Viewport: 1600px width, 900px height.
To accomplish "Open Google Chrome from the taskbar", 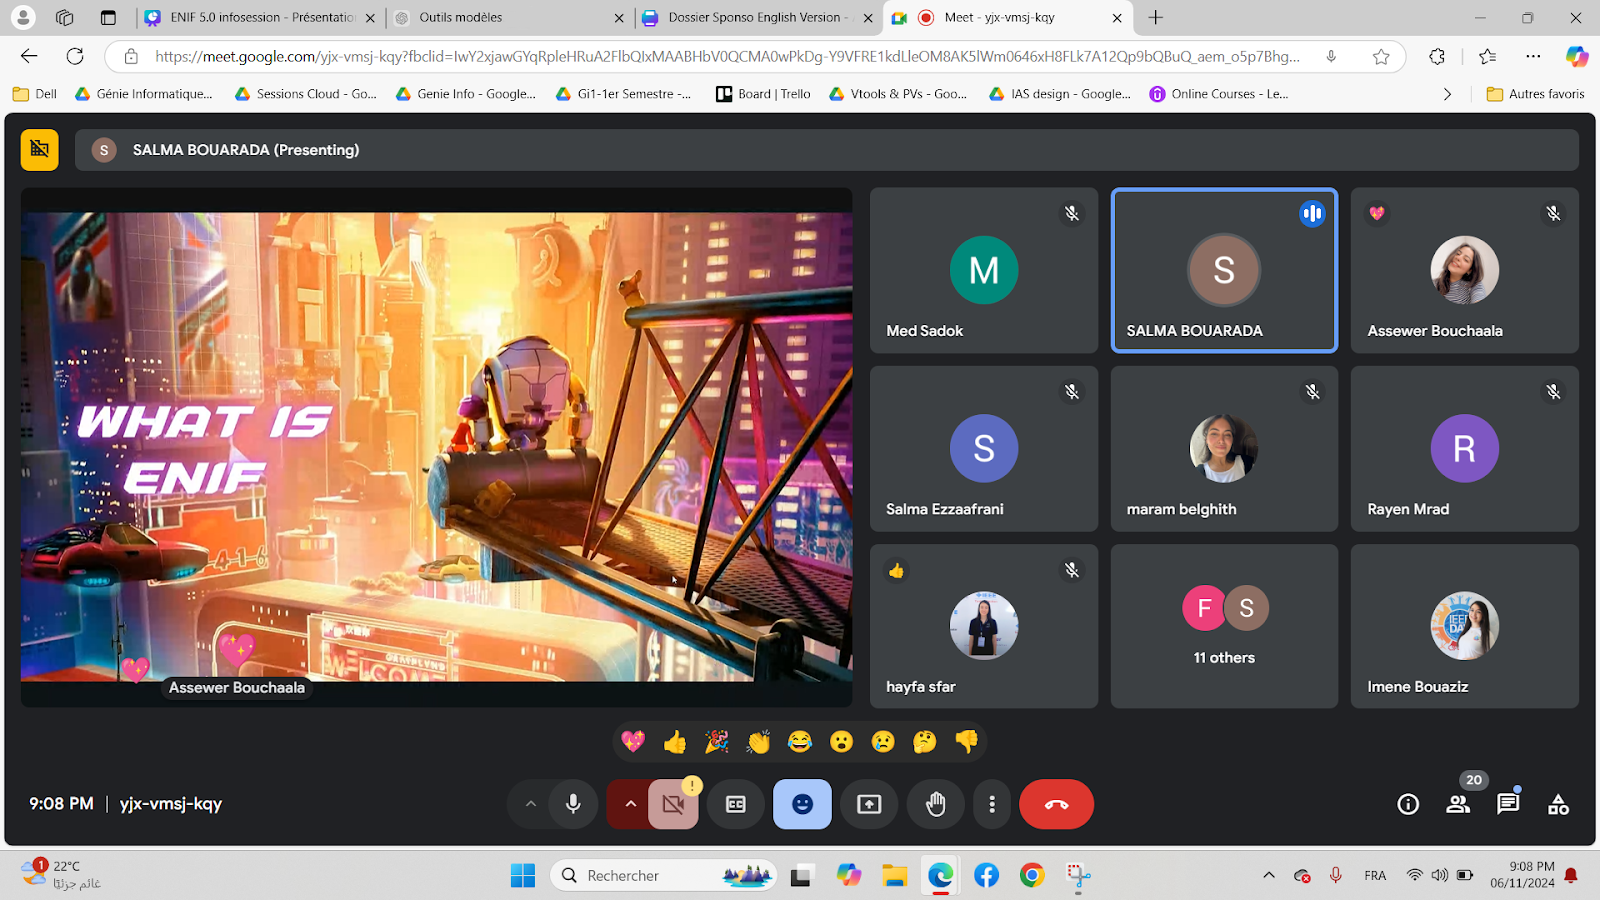I will point(1032,876).
